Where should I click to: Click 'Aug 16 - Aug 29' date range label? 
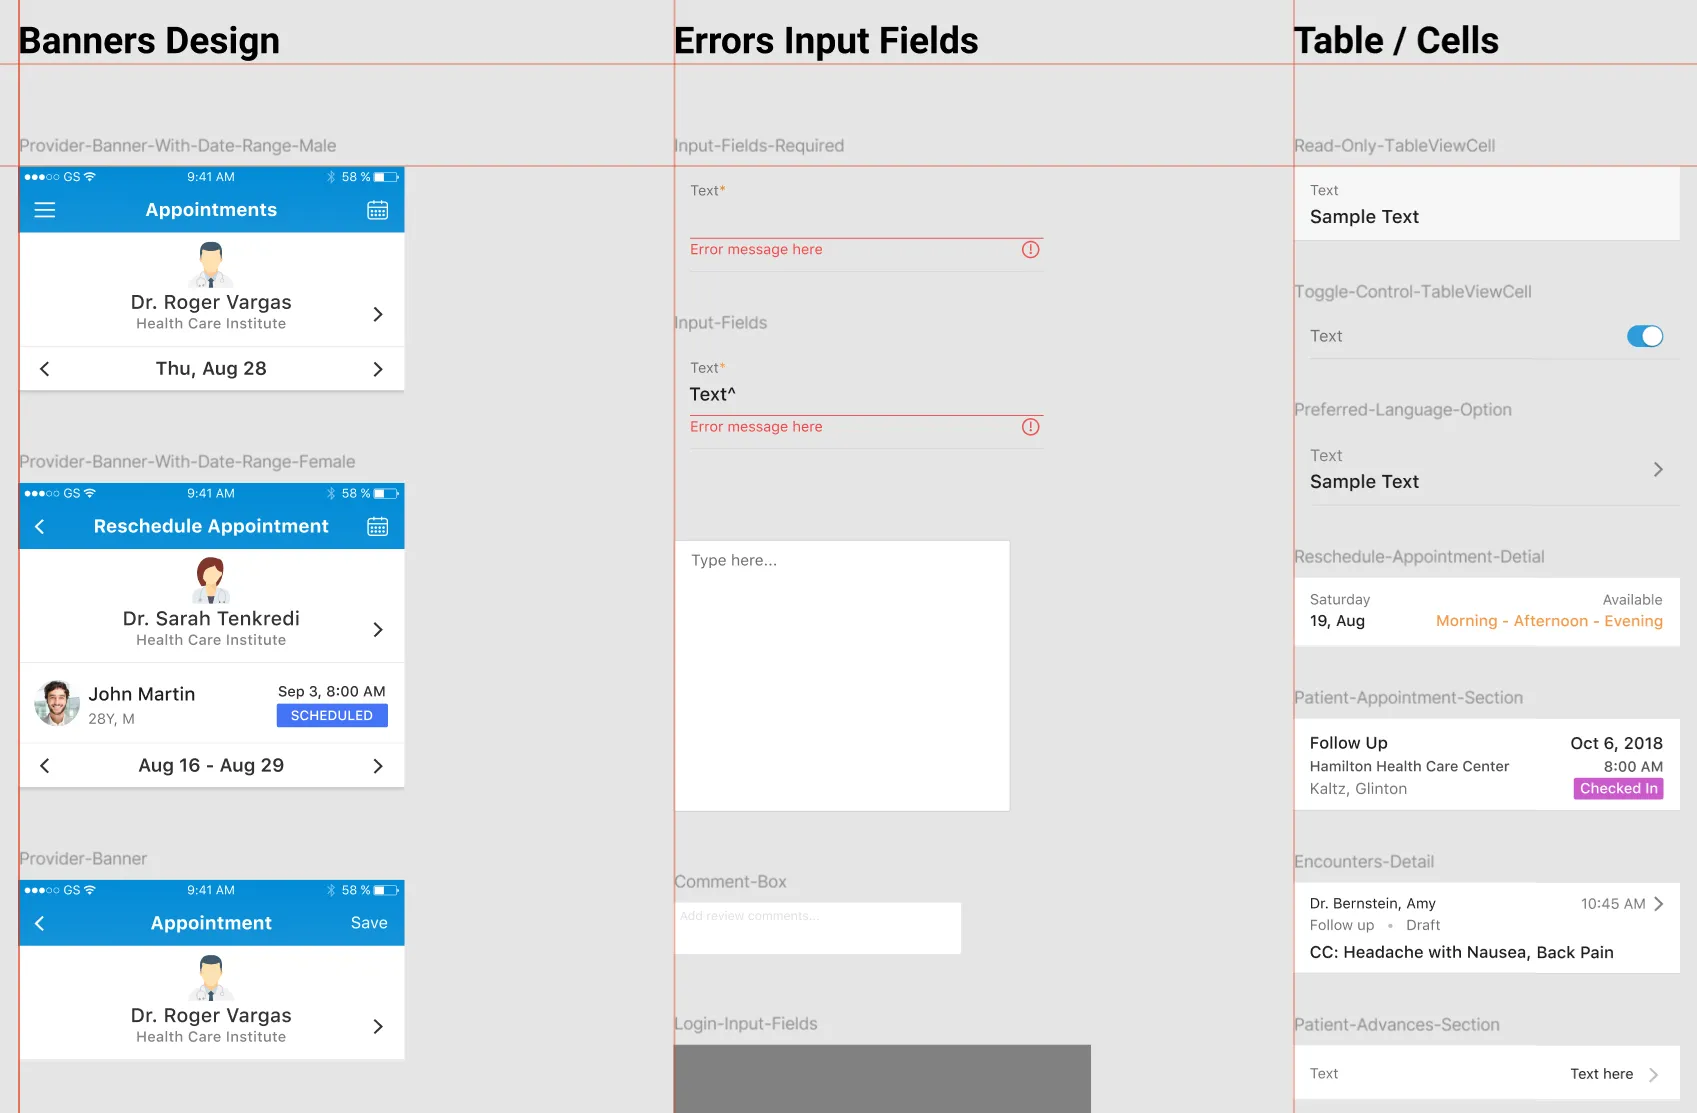211,766
